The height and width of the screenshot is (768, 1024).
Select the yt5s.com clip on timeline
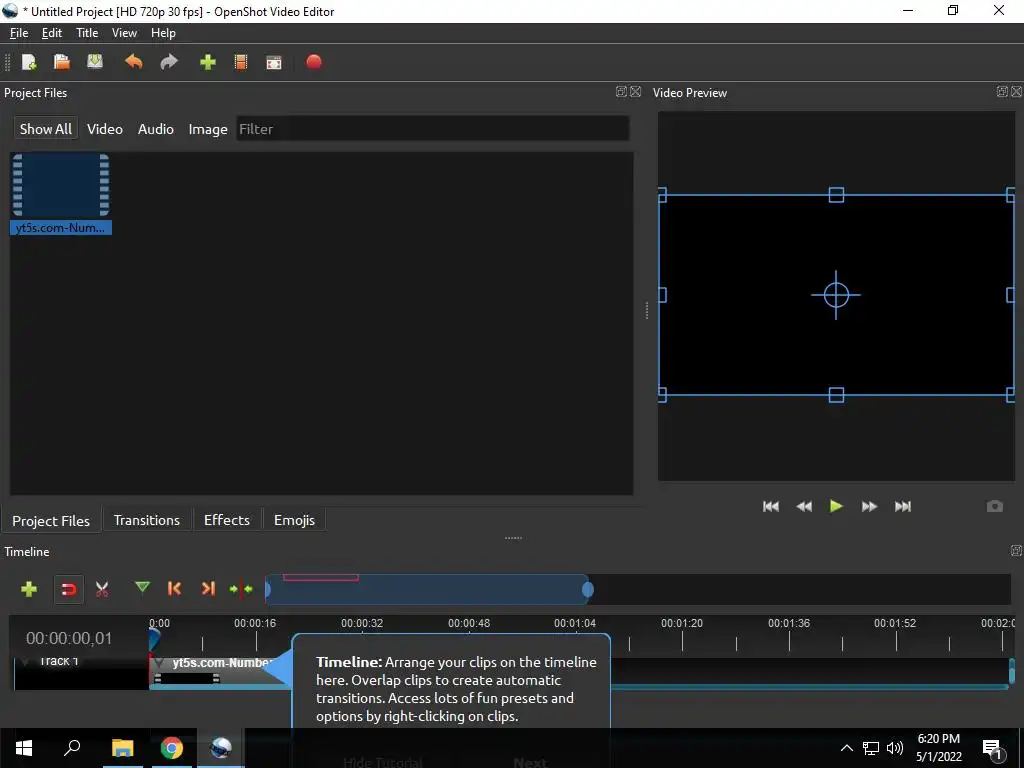(219, 671)
